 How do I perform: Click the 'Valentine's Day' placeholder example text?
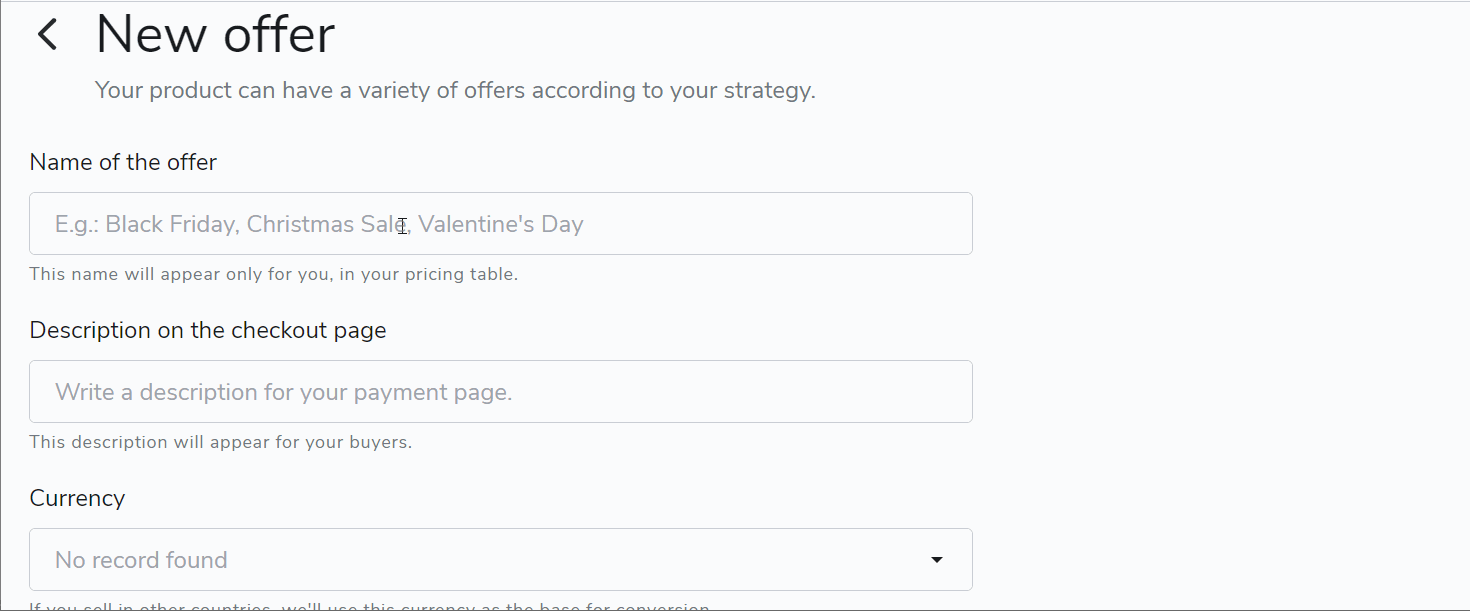tap(501, 224)
